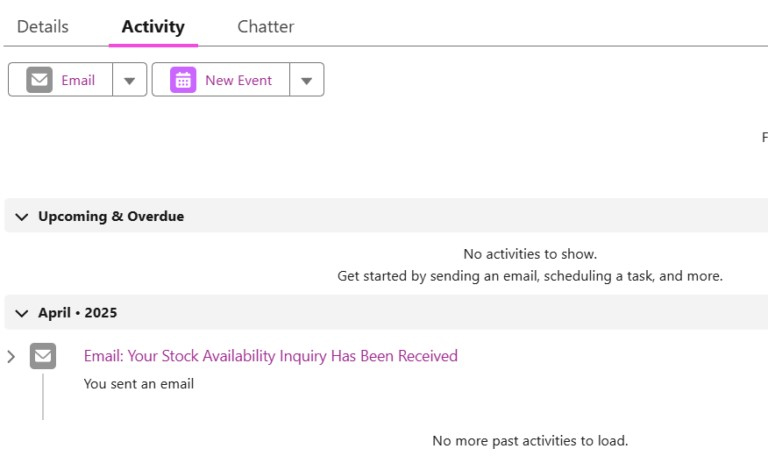
Task: Click the 'No more past activities to load' message
Action: coord(530,441)
